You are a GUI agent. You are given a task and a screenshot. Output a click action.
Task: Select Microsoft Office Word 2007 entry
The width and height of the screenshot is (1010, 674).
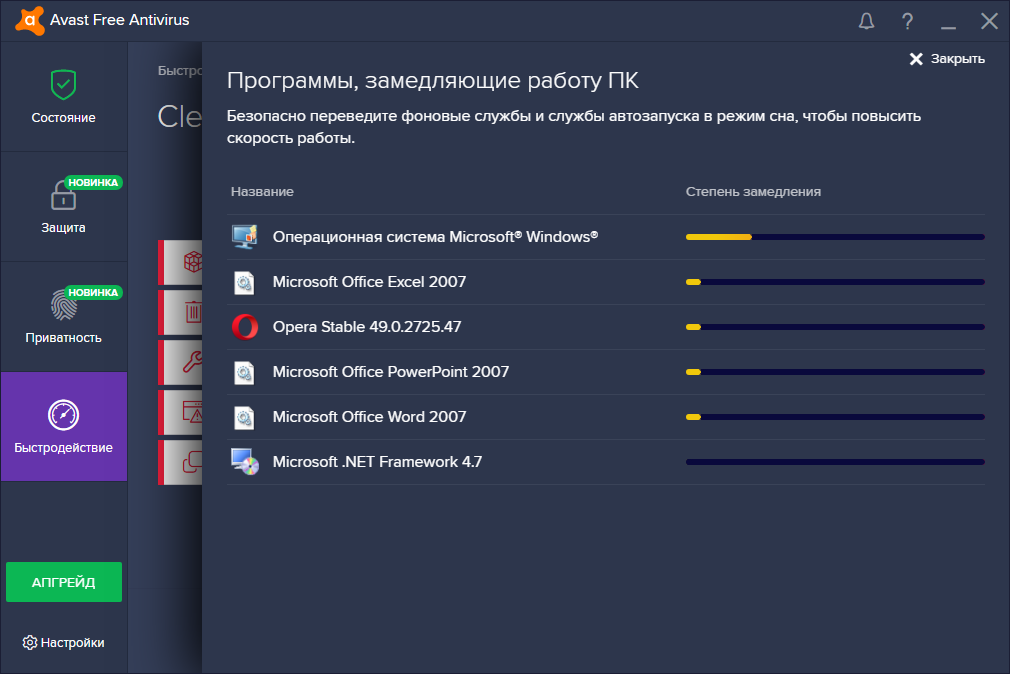point(369,417)
